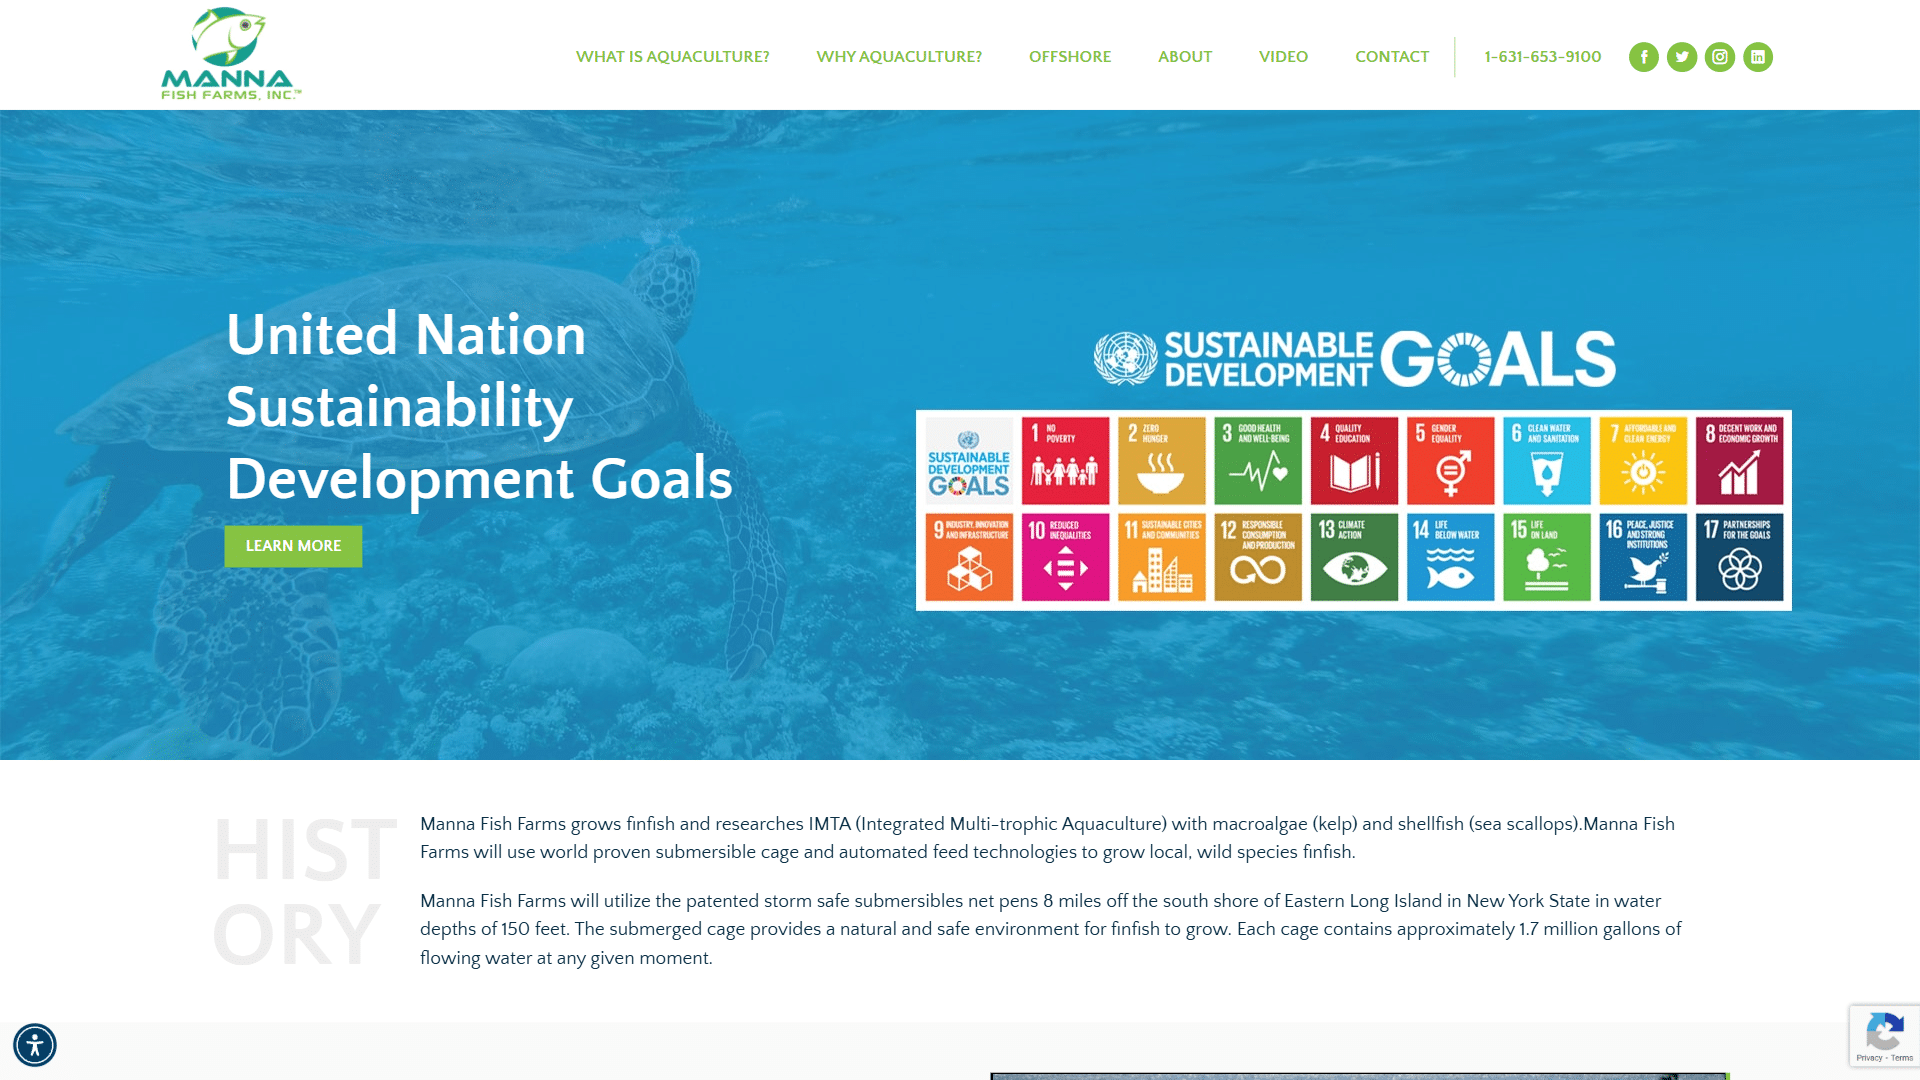
Task: Click the Manna Fish Farms logo
Action: click(230, 55)
